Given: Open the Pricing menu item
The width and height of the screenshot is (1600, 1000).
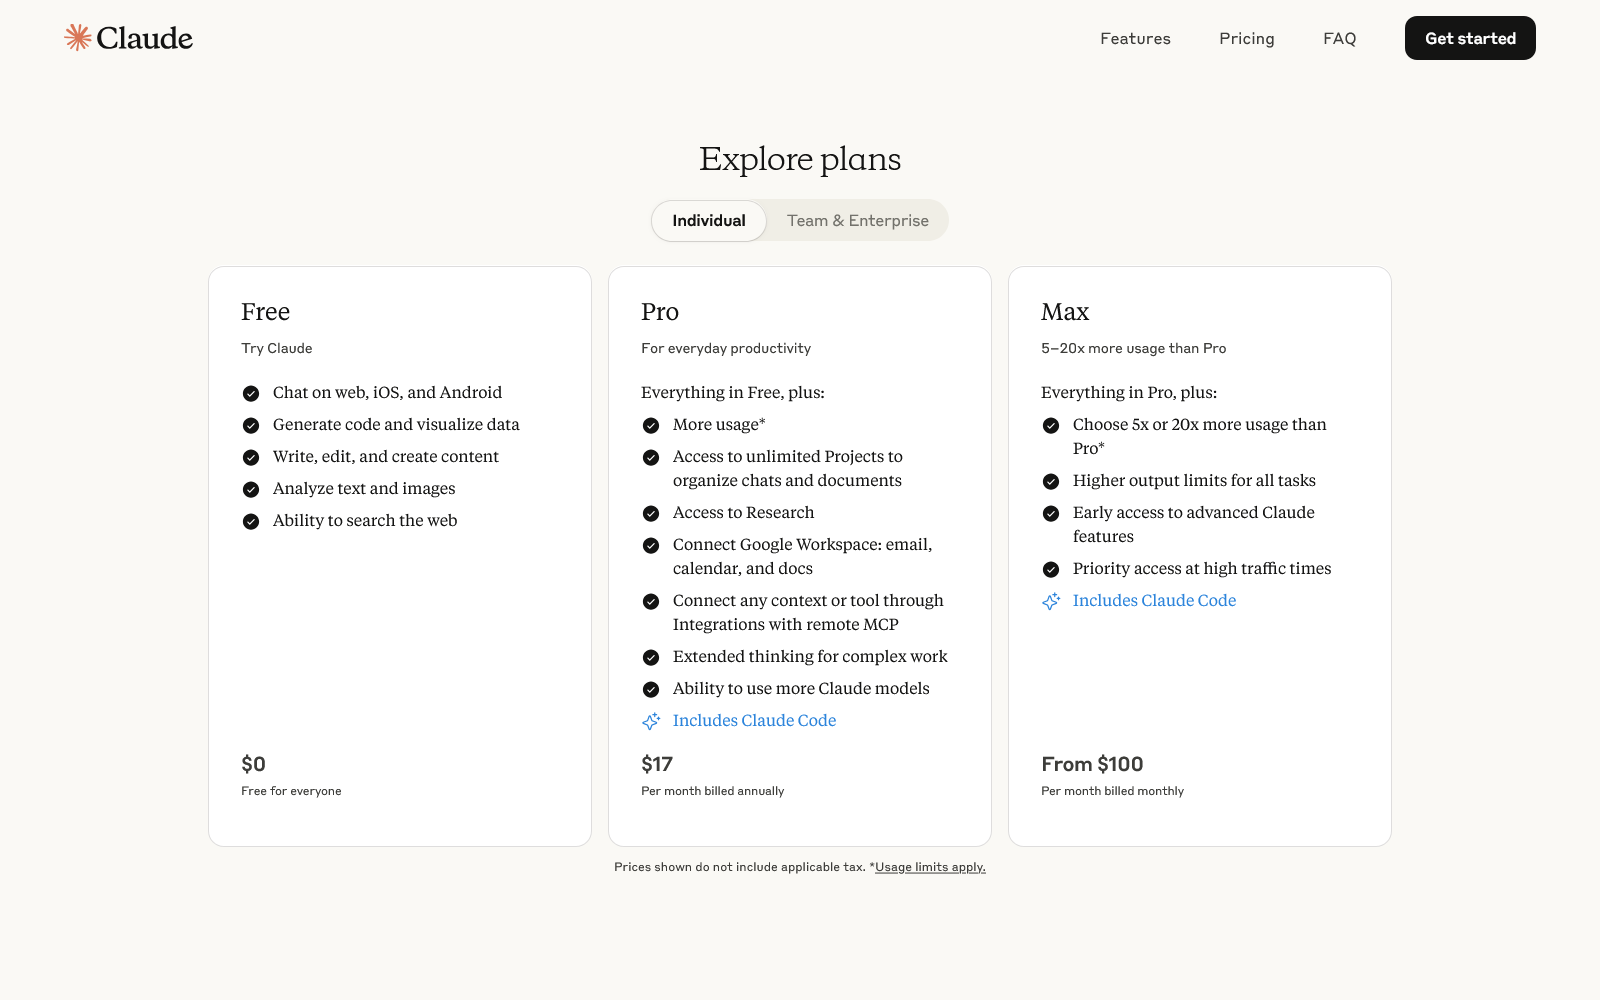Looking at the screenshot, I should pyautogui.click(x=1246, y=38).
